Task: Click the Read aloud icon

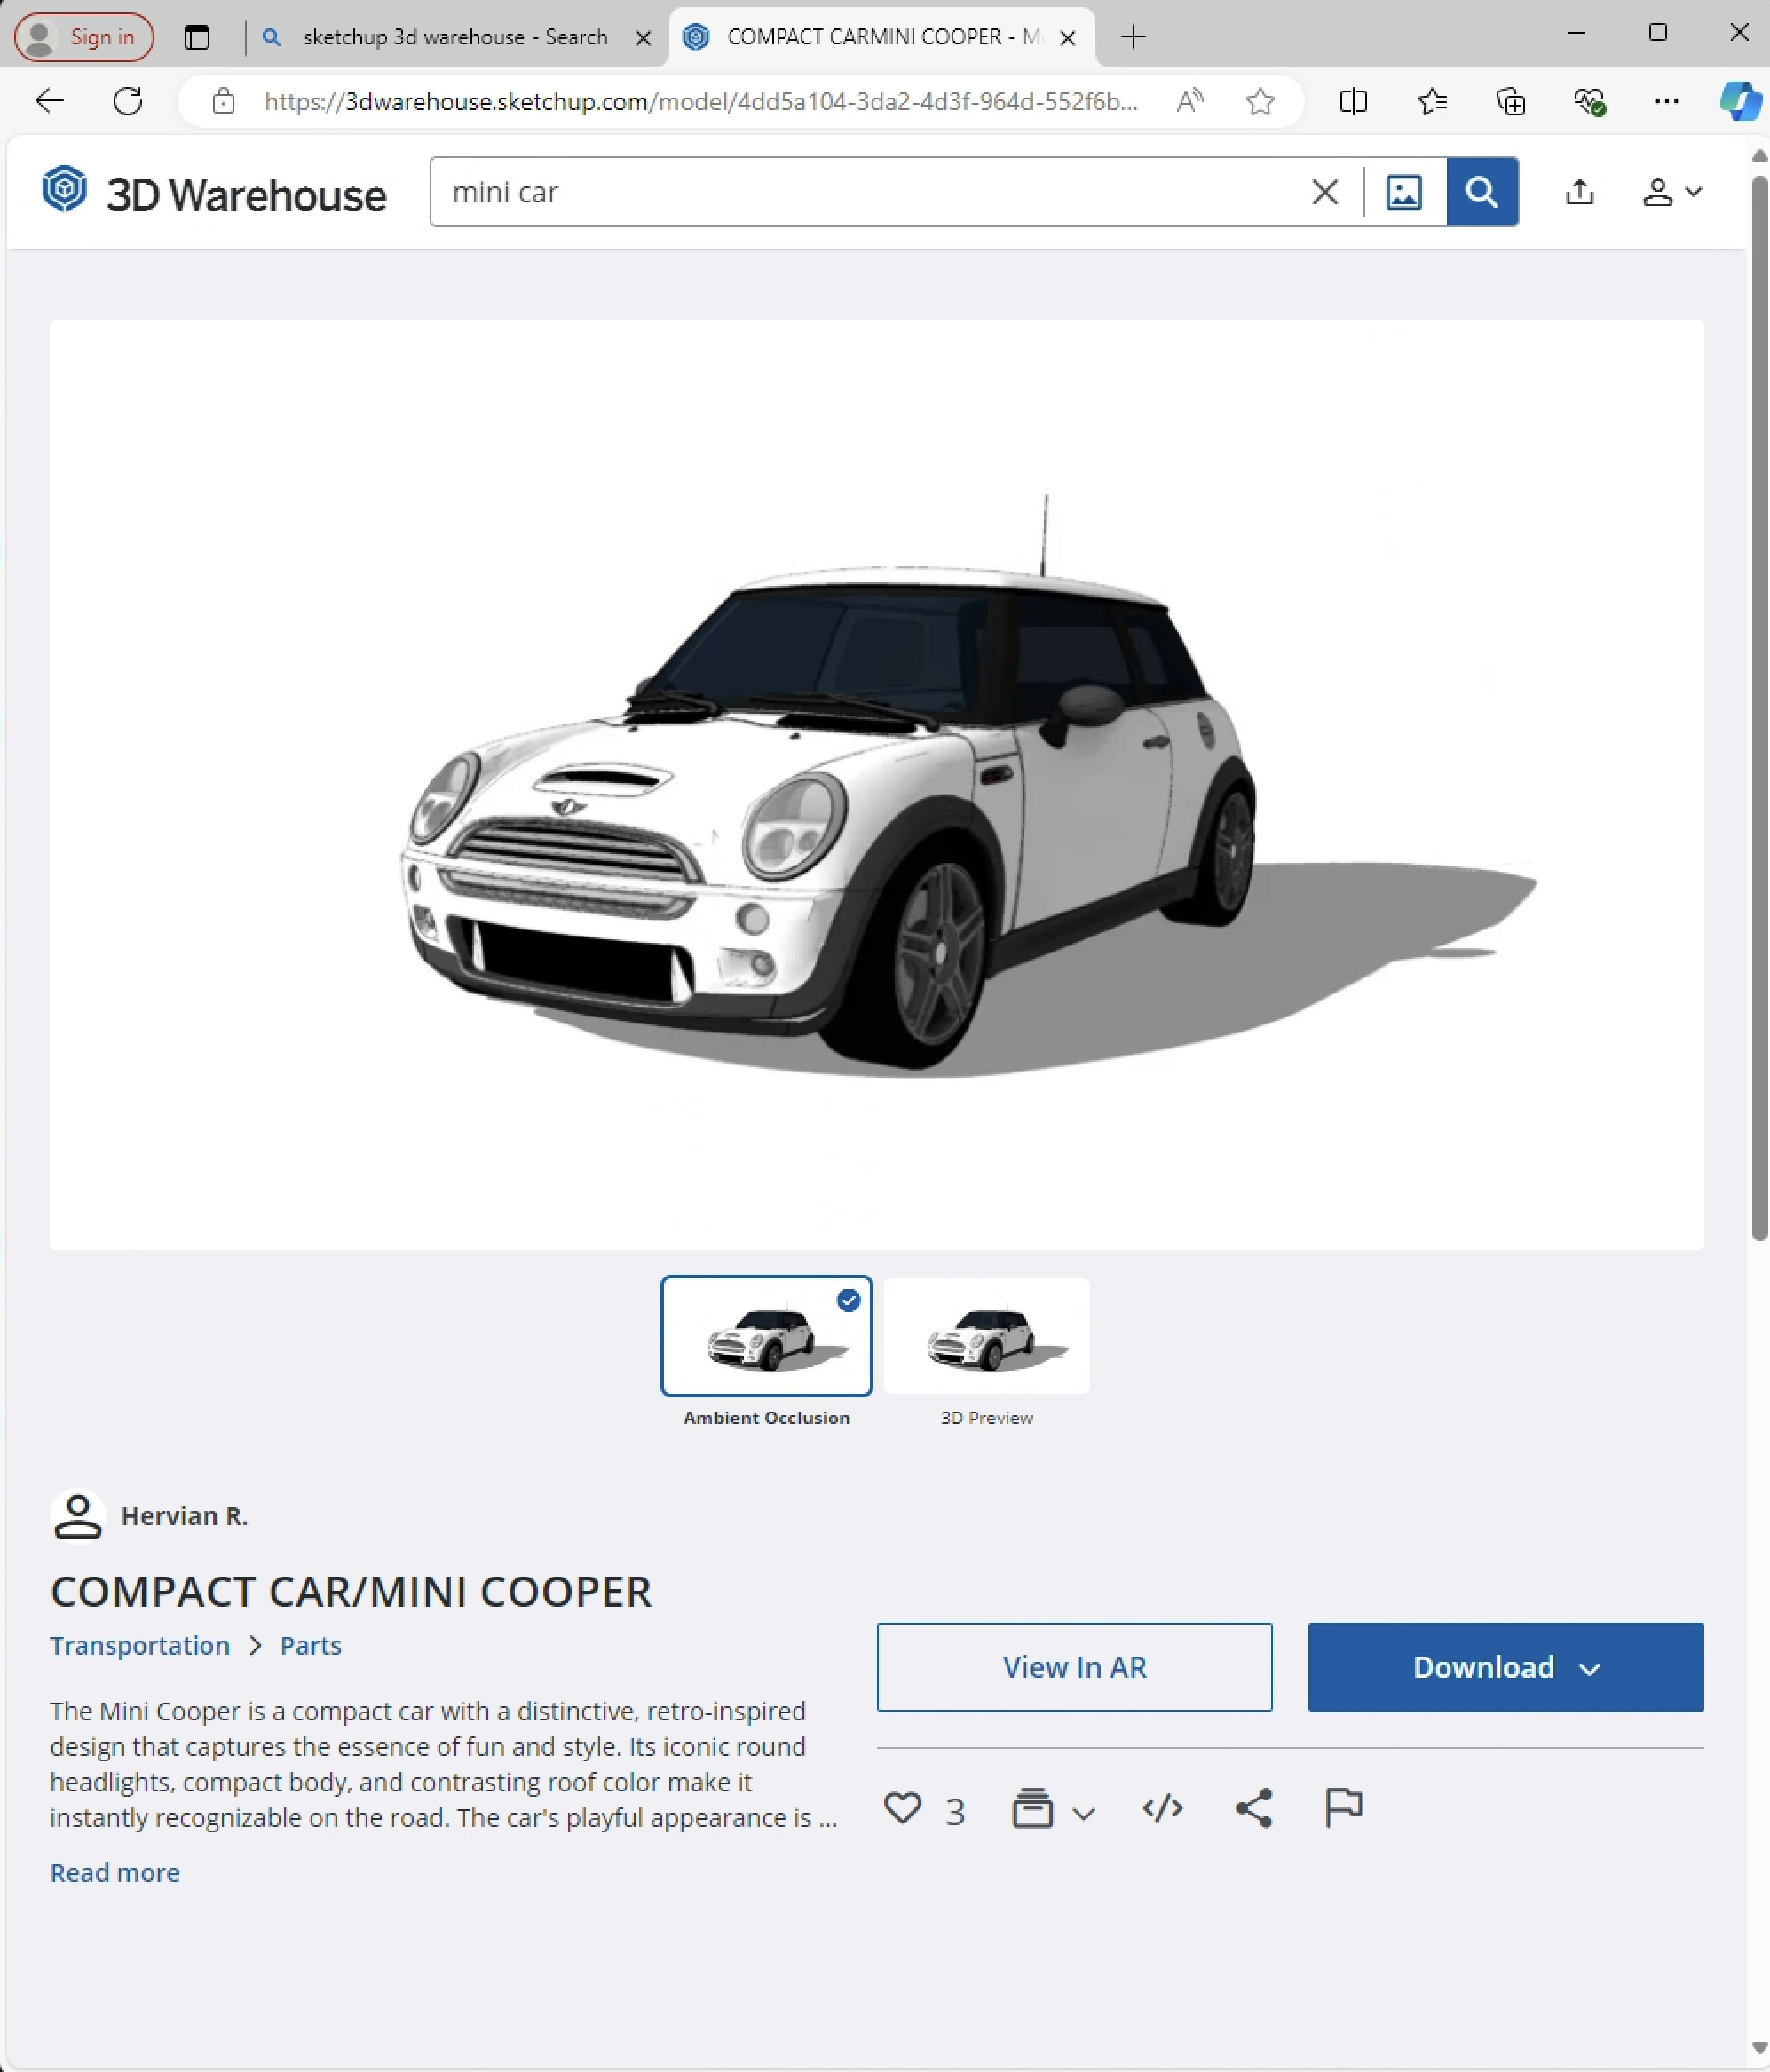Action: [1190, 100]
